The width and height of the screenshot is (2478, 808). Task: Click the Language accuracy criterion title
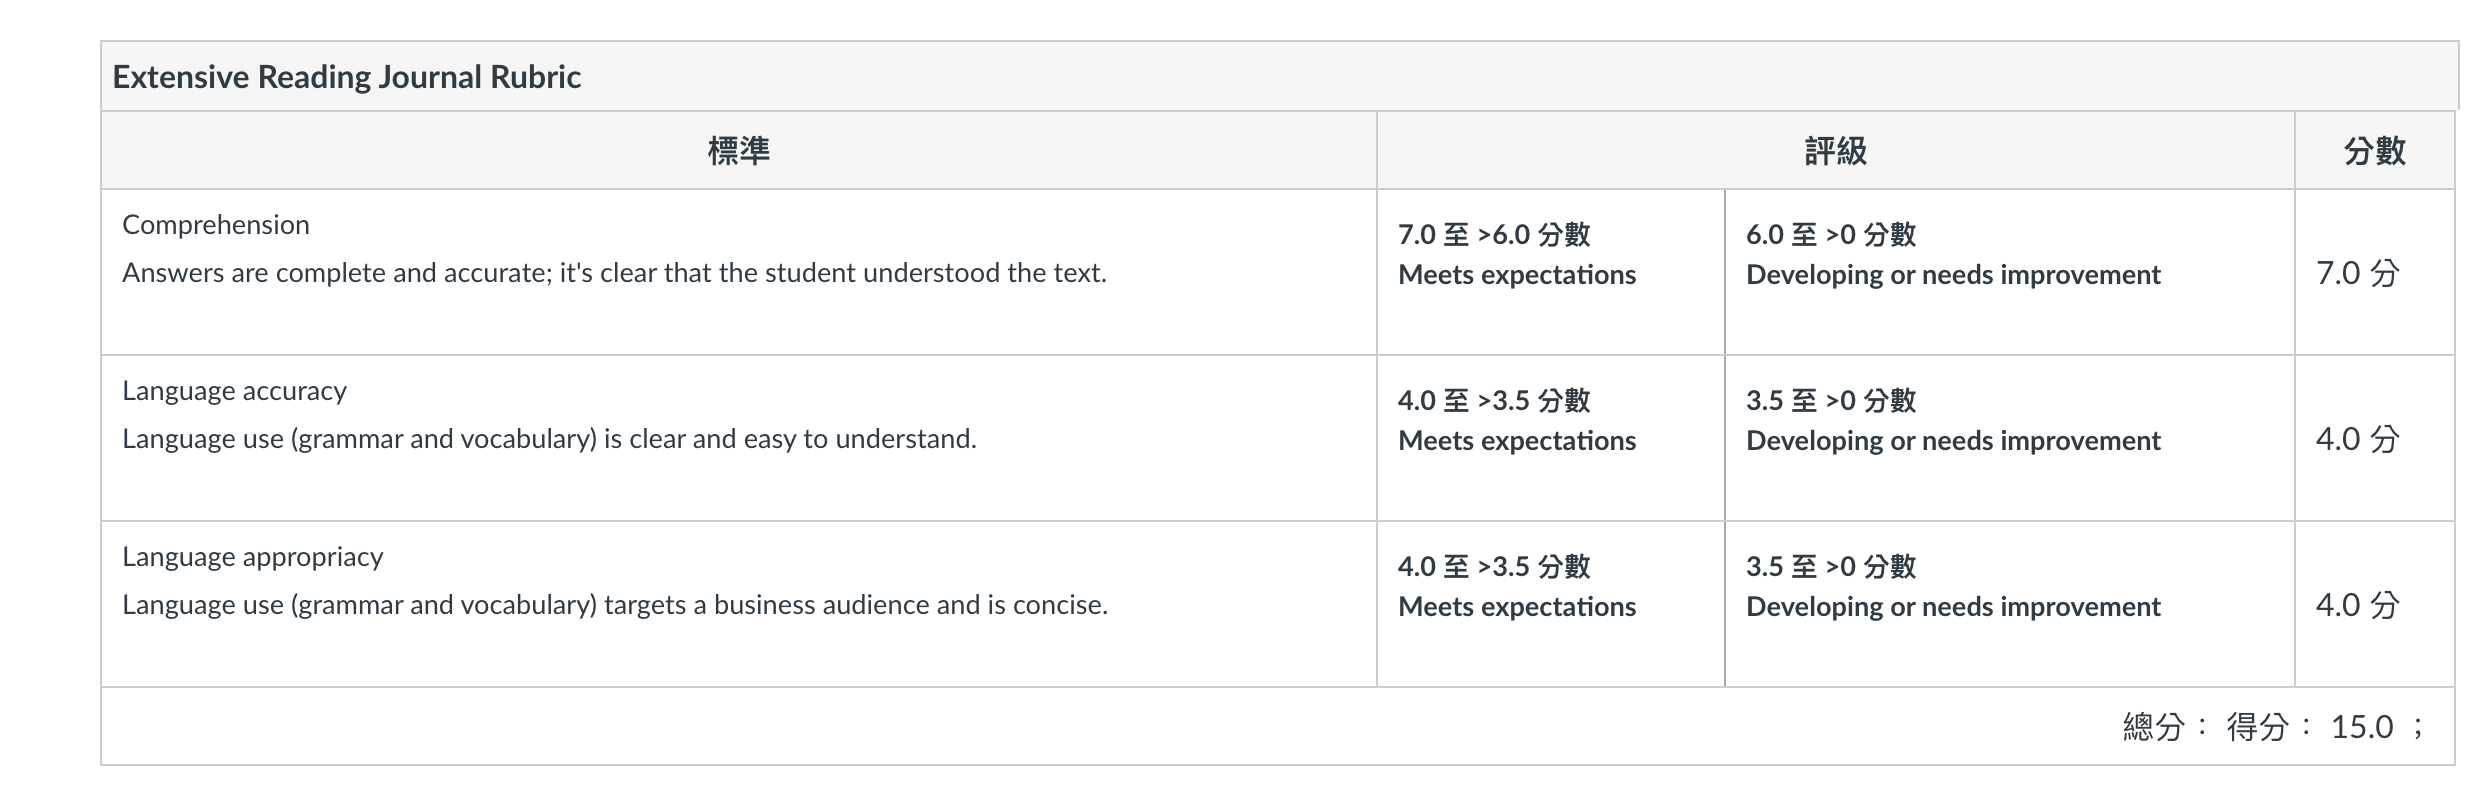(234, 391)
